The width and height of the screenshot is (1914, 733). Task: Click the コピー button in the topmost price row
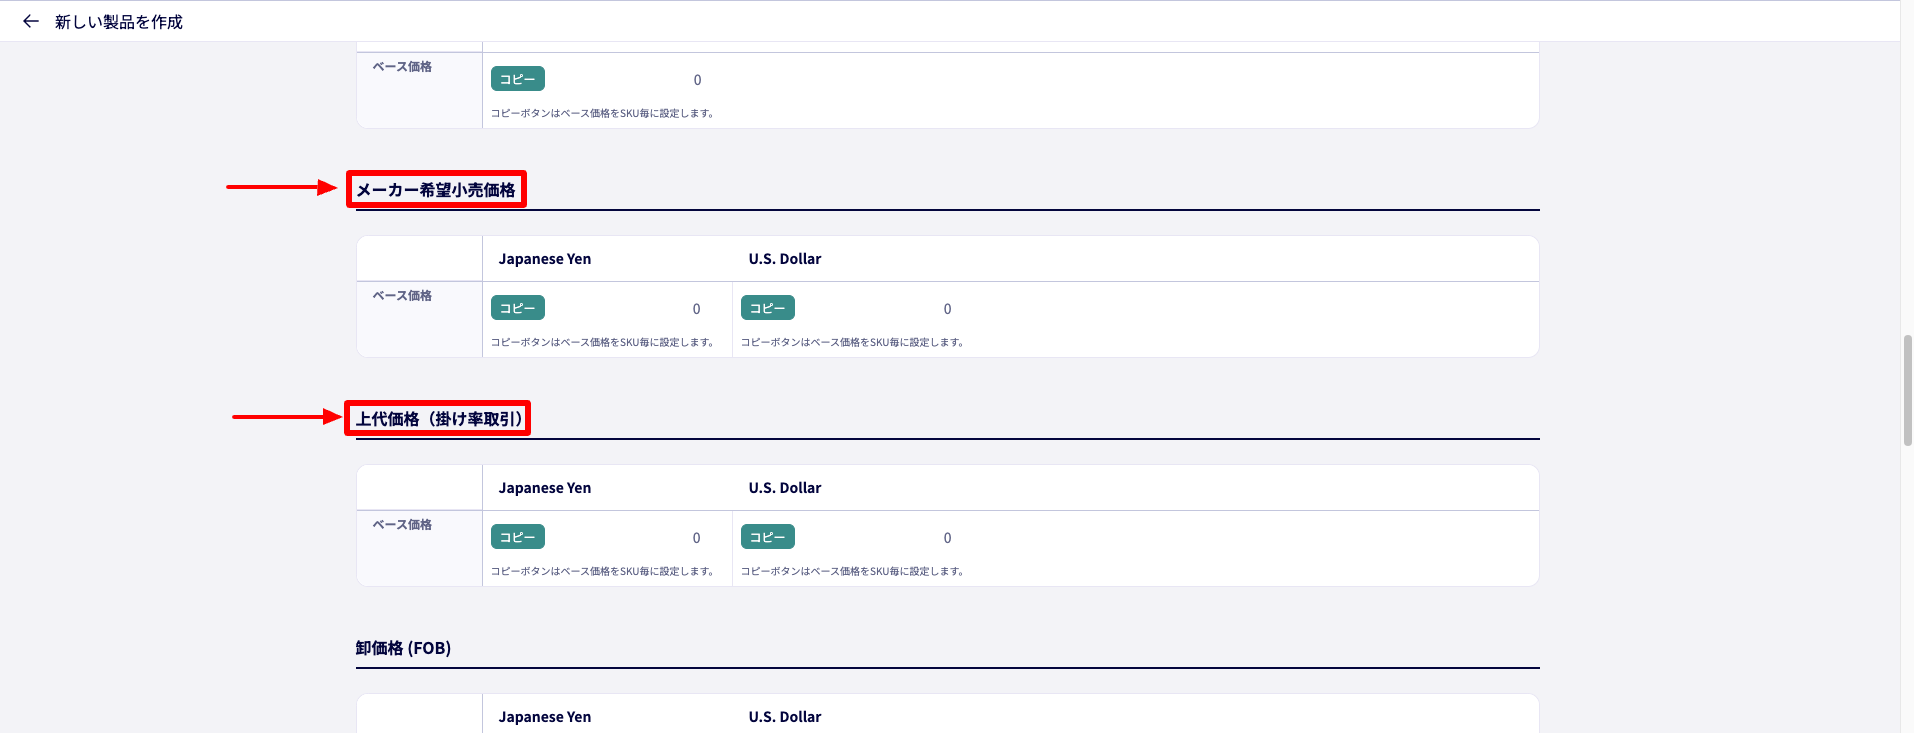coord(518,79)
